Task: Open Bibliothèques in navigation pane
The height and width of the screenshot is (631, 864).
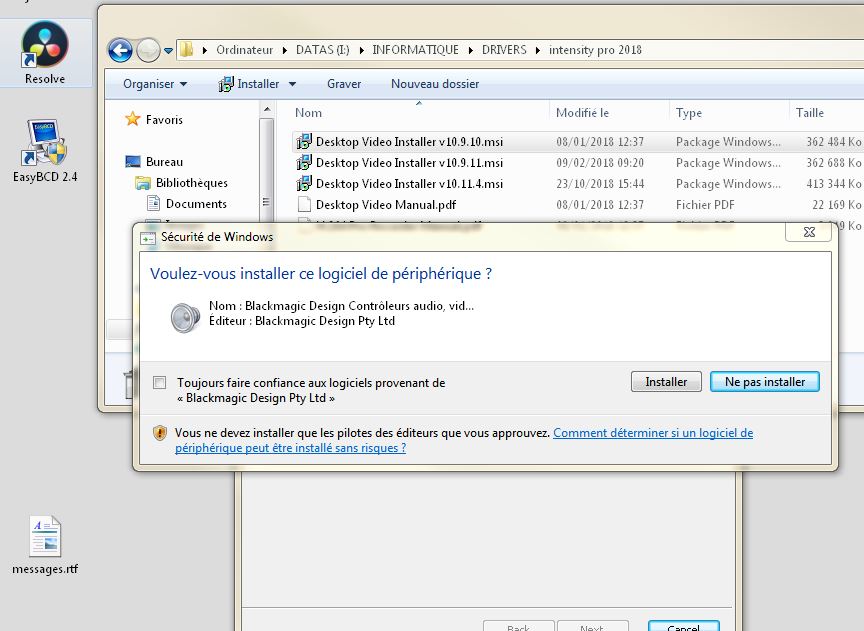Action: pos(192,182)
